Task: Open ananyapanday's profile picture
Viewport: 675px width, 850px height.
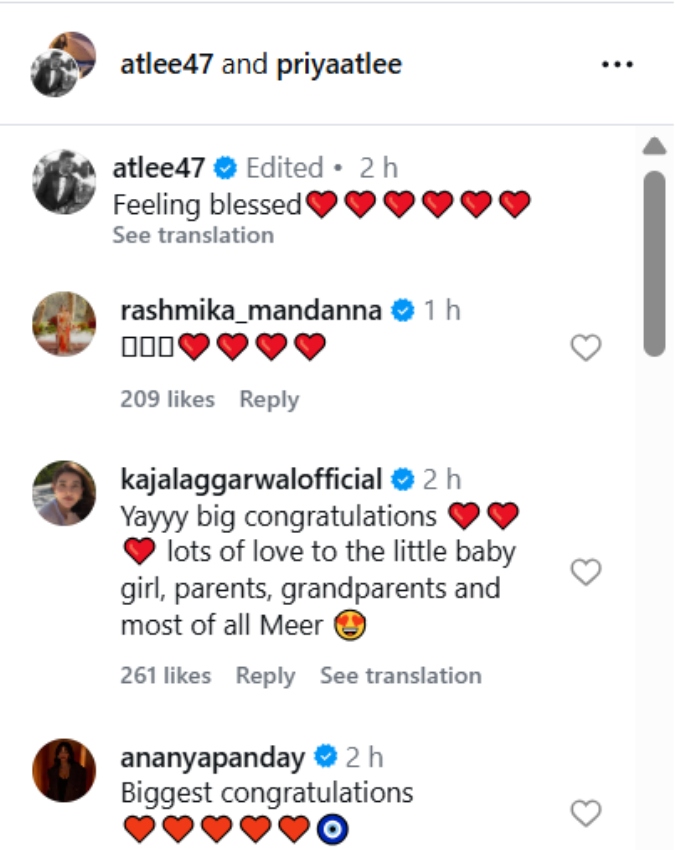Action: coord(65,770)
